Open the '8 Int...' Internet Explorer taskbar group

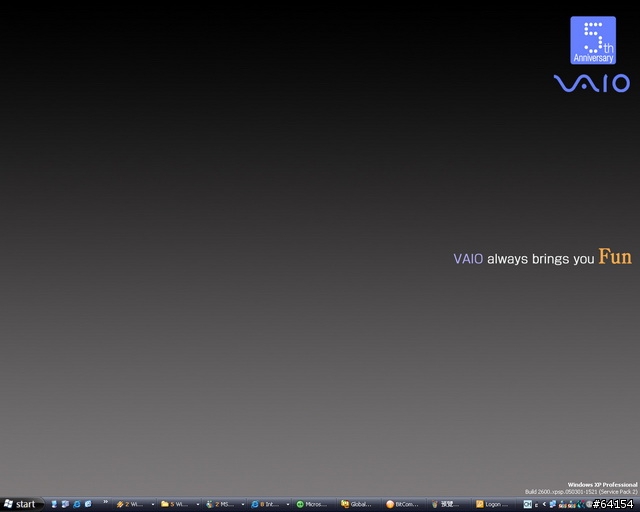[267, 505]
